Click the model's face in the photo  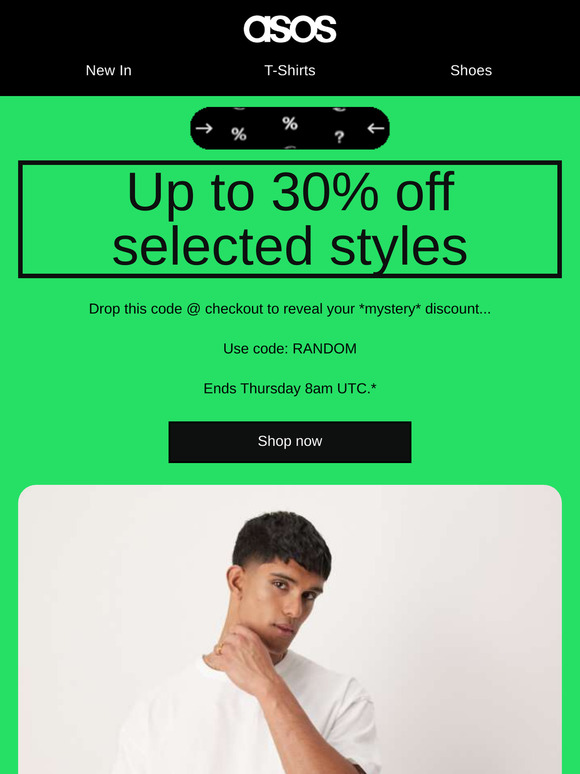tap(286, 597)
